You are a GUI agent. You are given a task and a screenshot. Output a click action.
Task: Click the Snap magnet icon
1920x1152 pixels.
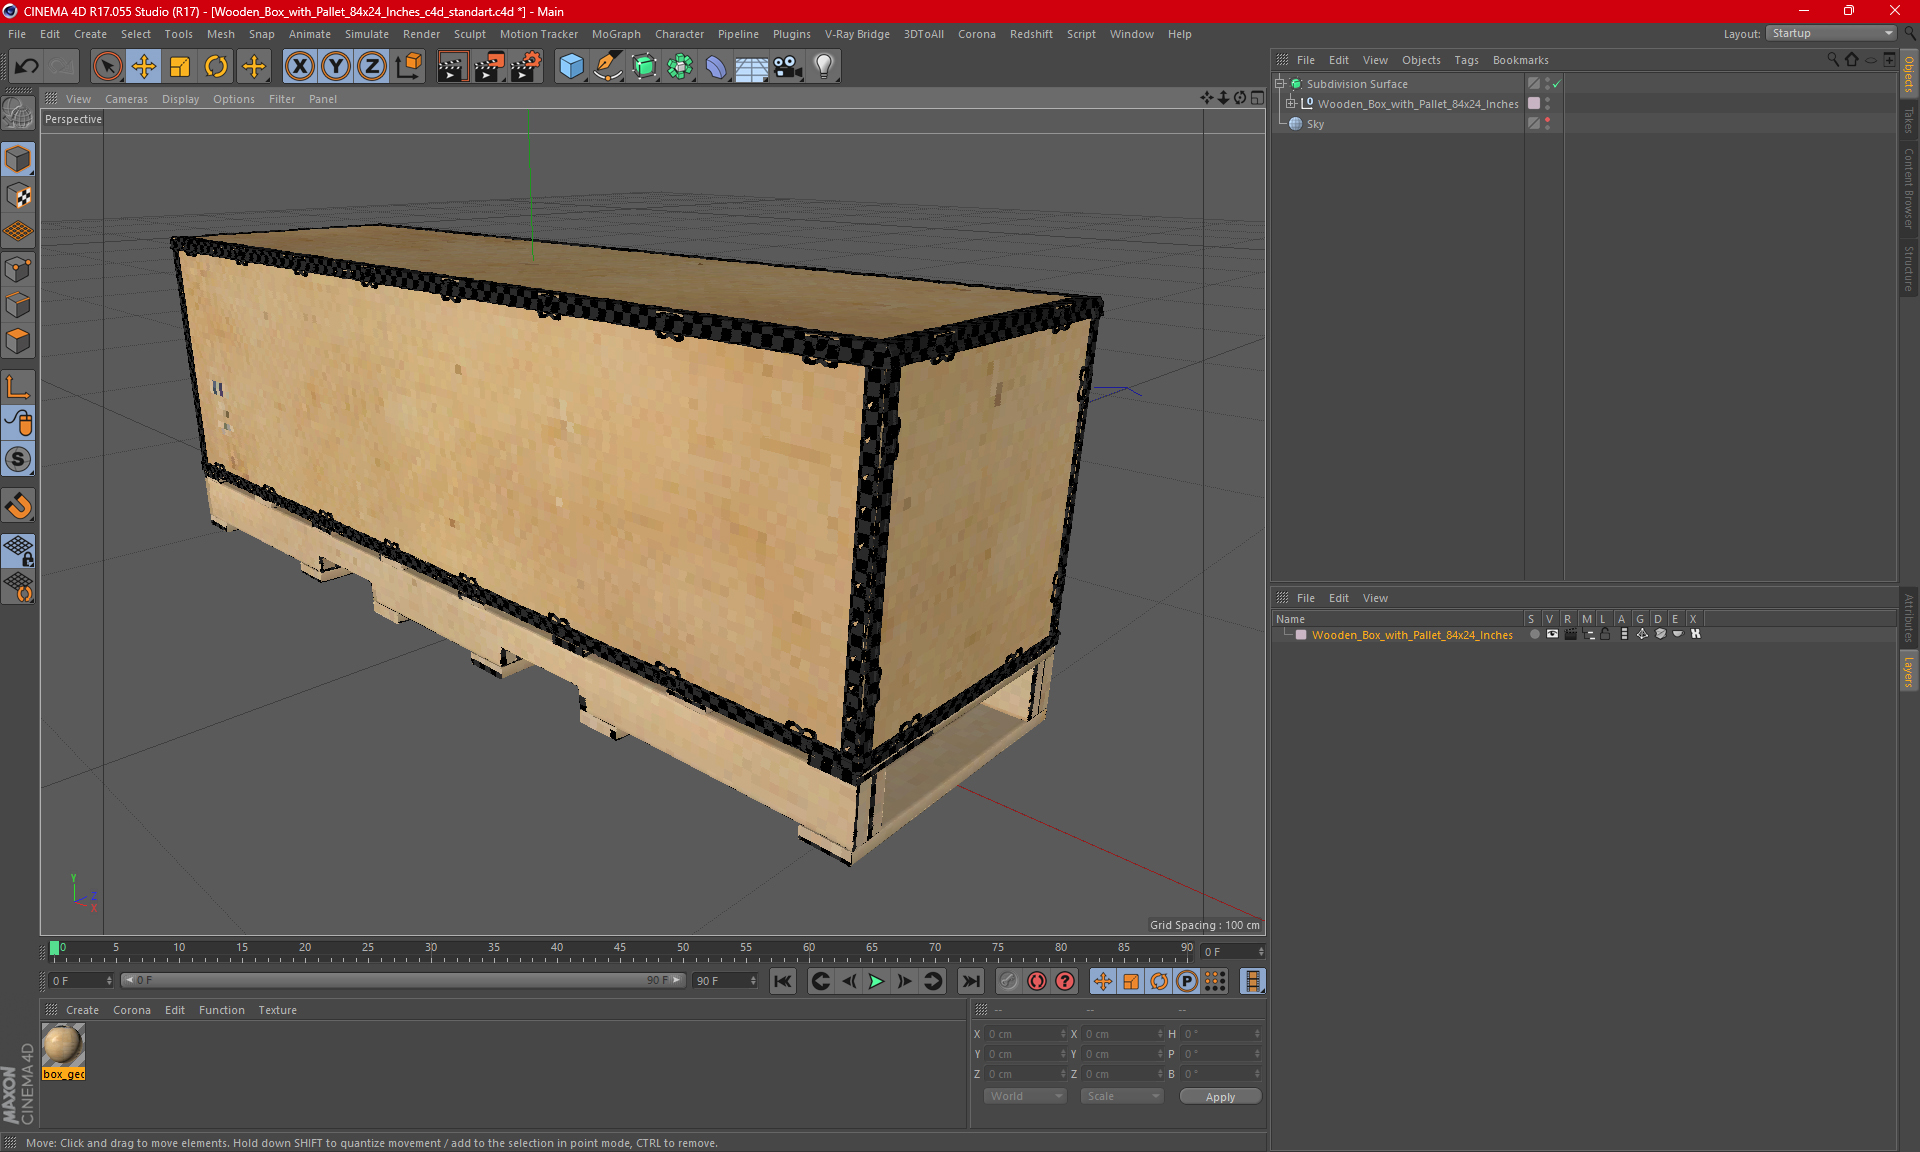click(x=18, y=506)
